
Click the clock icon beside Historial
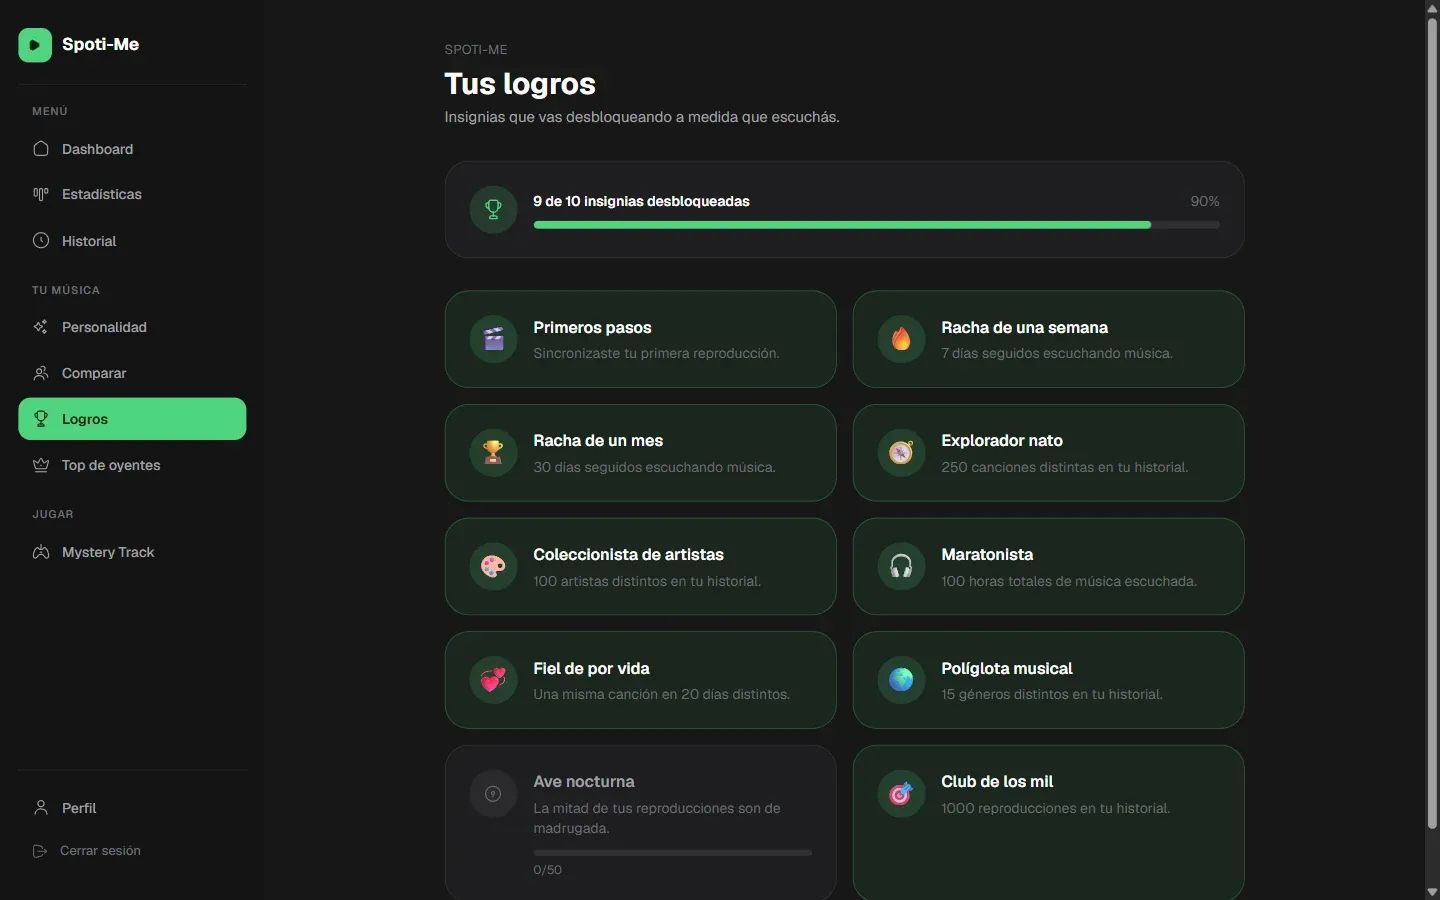pos(41,241)
